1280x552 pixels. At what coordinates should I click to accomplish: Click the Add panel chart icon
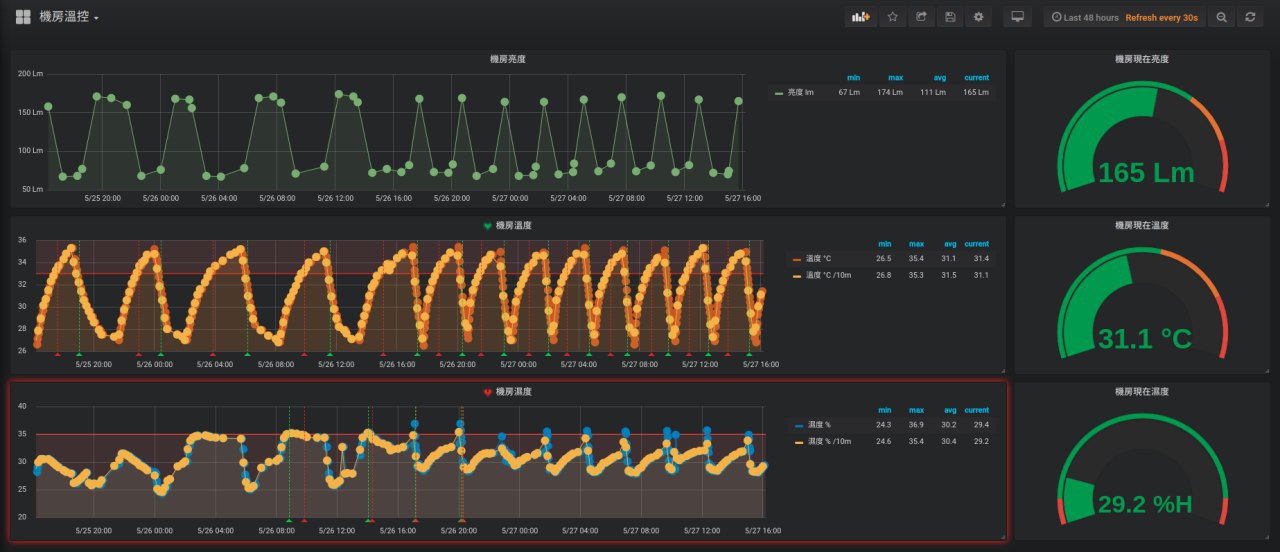860,17
